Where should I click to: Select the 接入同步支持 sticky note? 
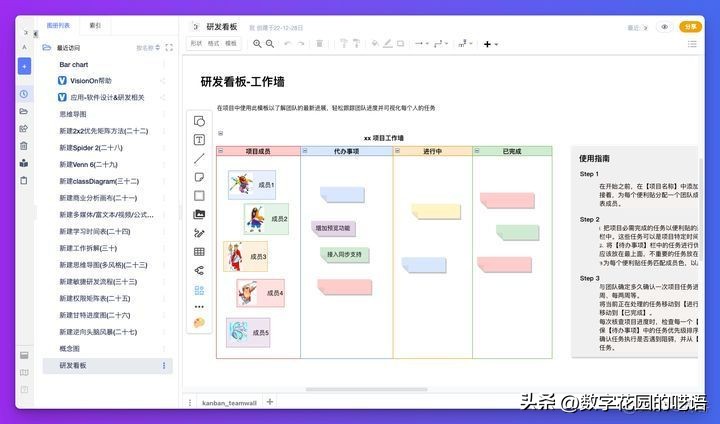tap(344, 254)
